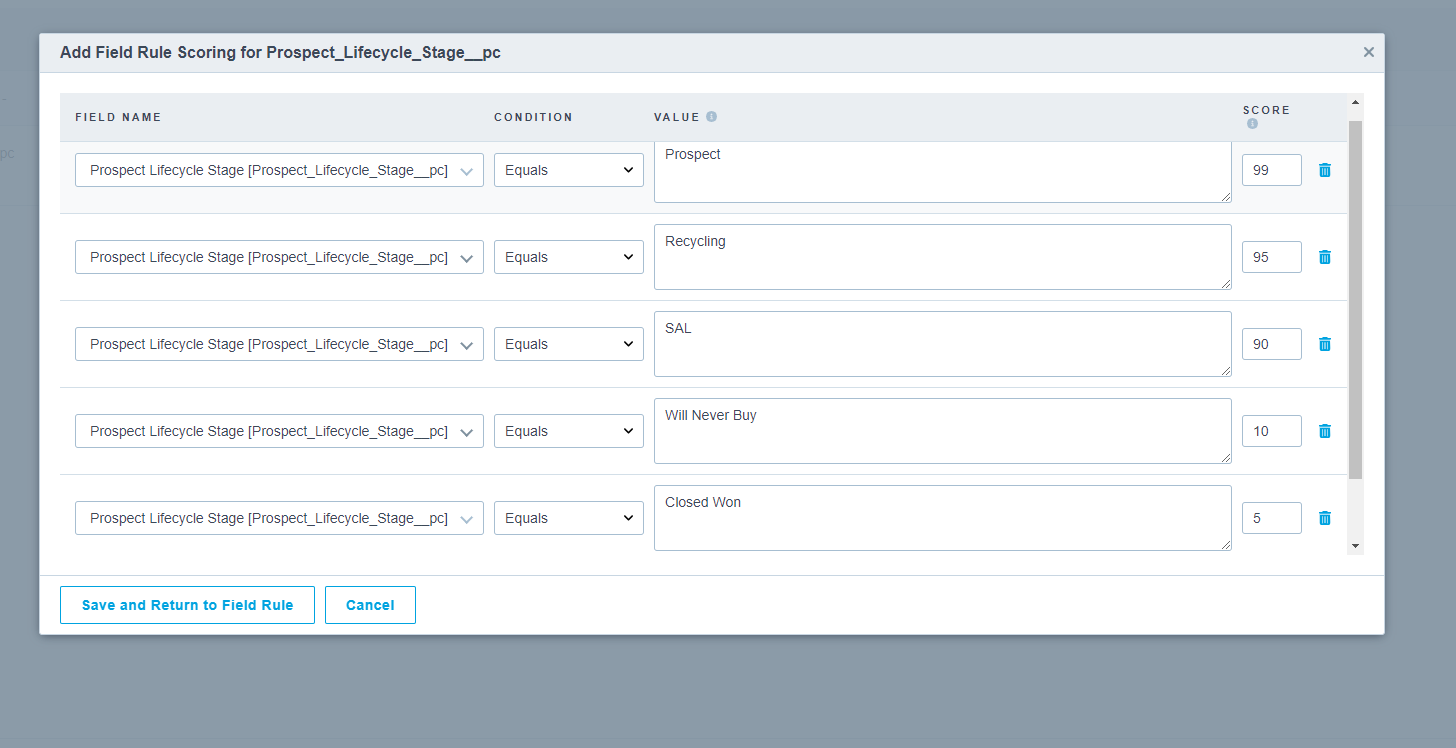Expand field name dropdown in Closed Won row

pyautogui.click(x=279, y=518)
